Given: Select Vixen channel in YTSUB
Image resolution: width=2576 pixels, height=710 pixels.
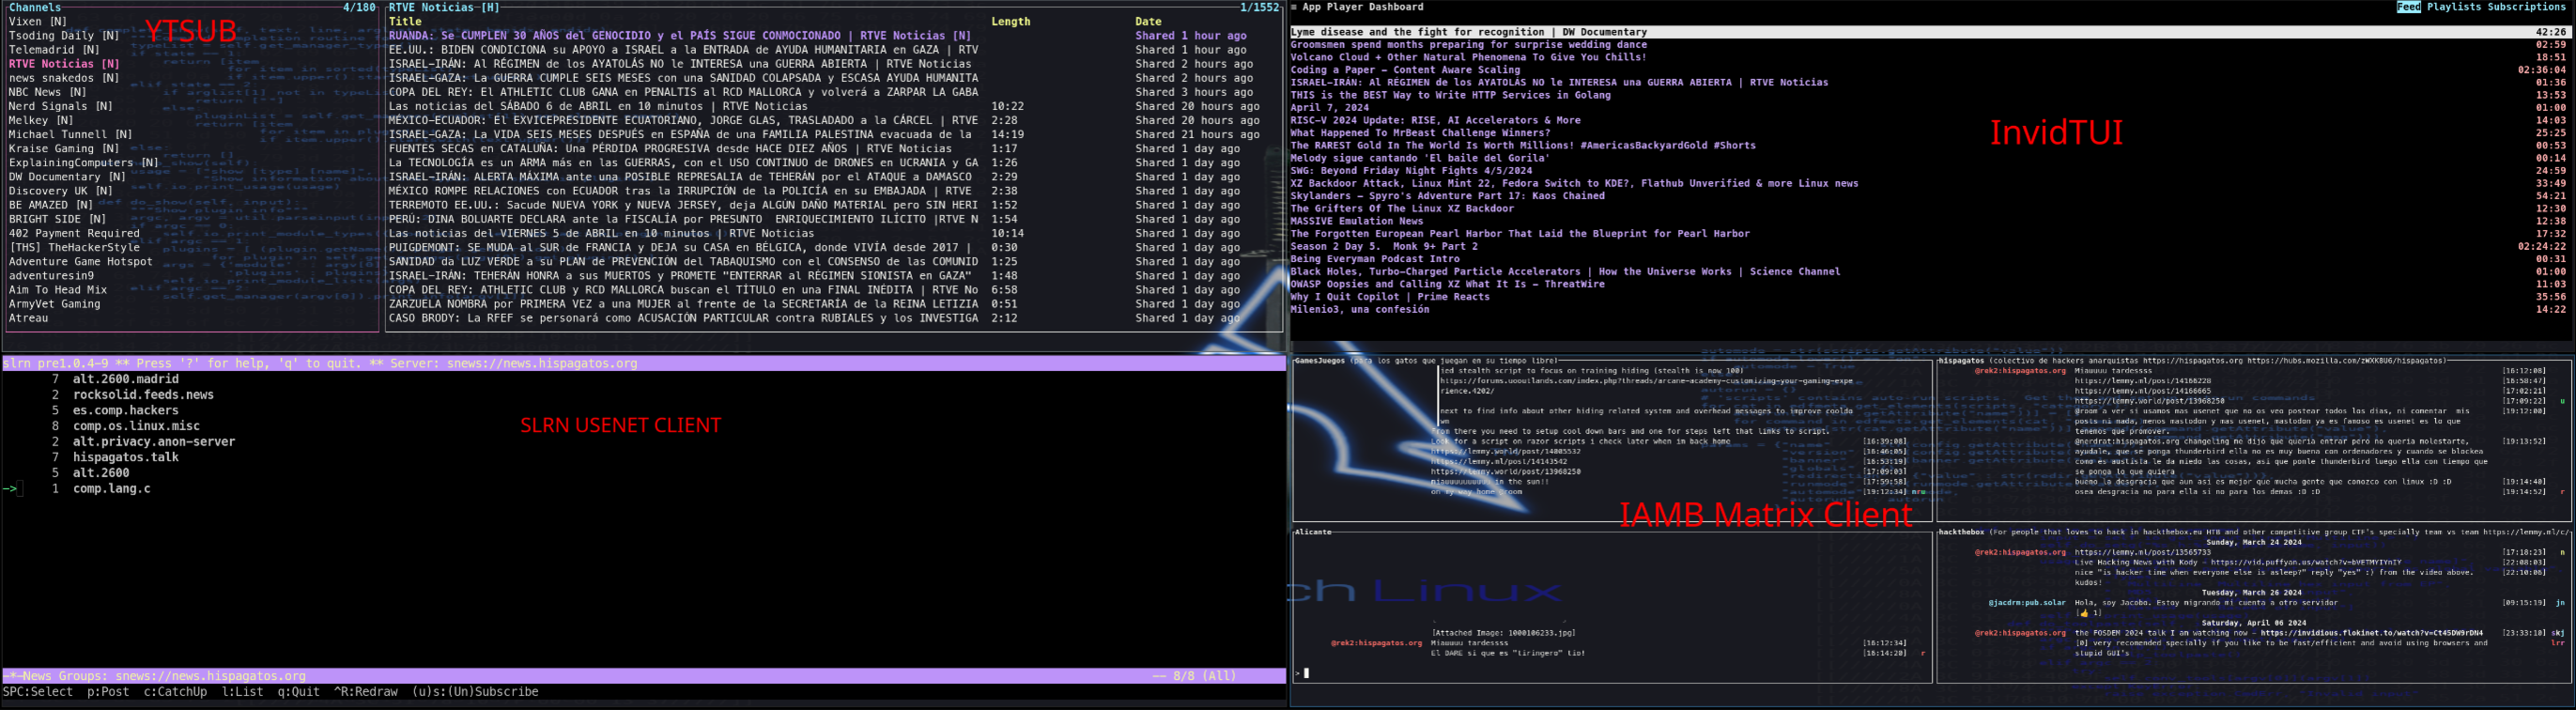Looking at the screenshot, I should (38, 21).
